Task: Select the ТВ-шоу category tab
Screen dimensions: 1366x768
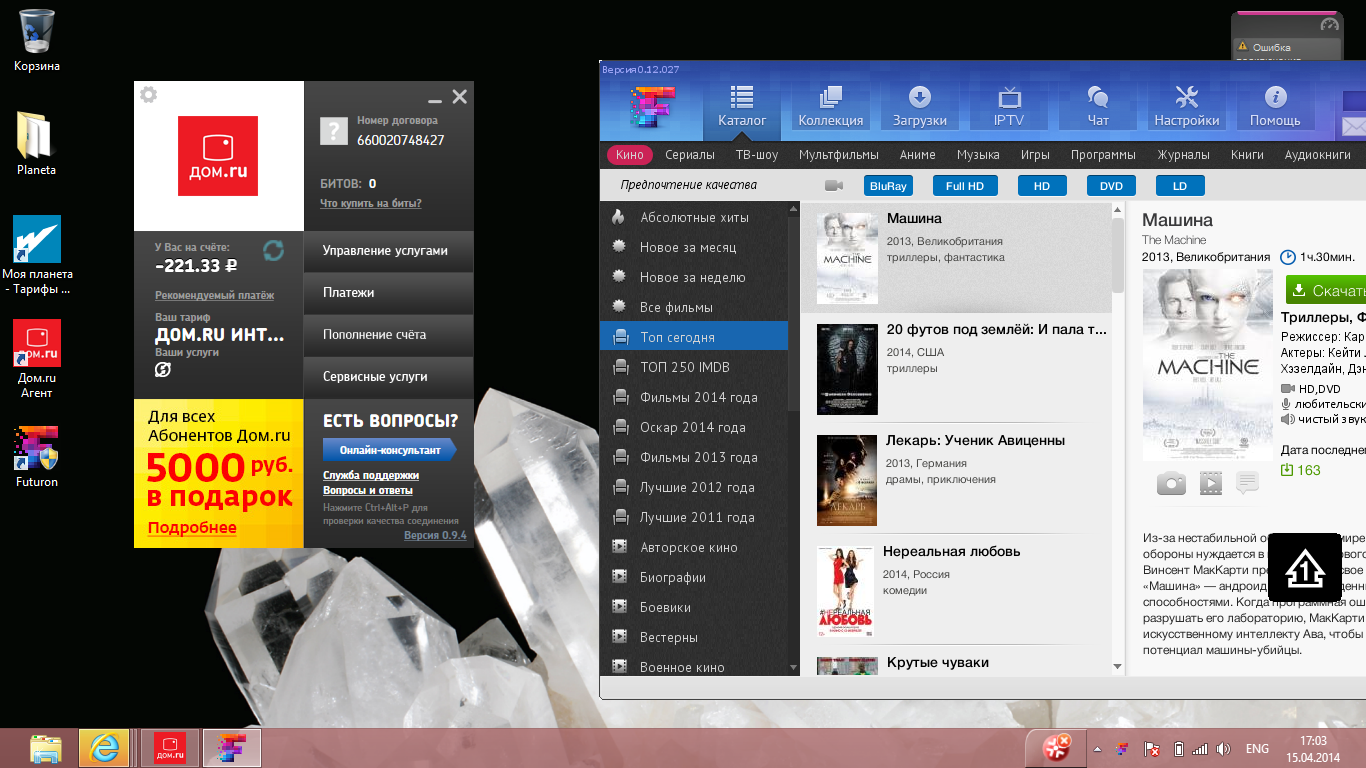Action: [x=757, y=155]
